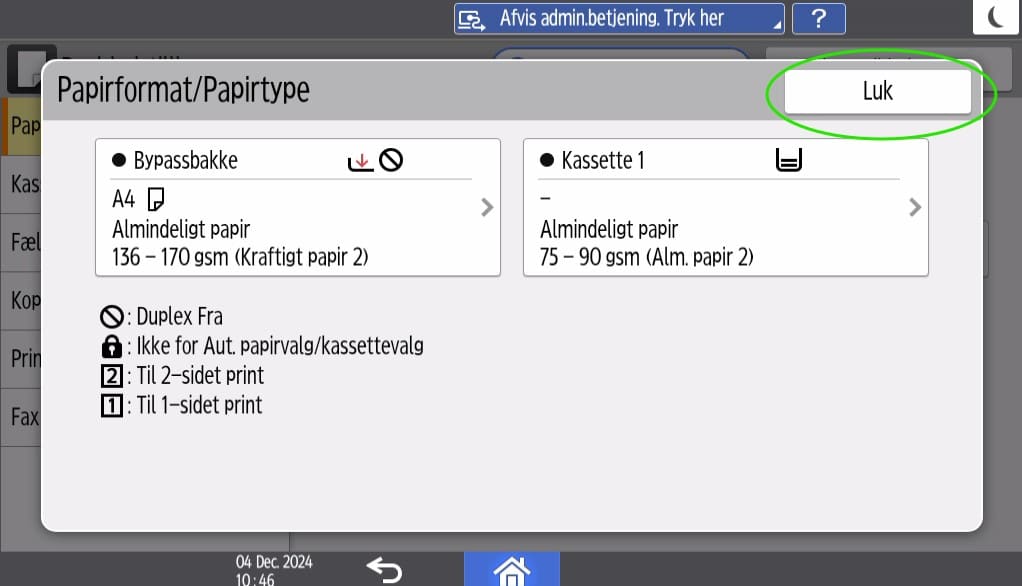Image resolution: width=1022 pixels, height=586 pixels.
Task: Expand Kassette 1 settings via its chevron
Action: [914, 208]
